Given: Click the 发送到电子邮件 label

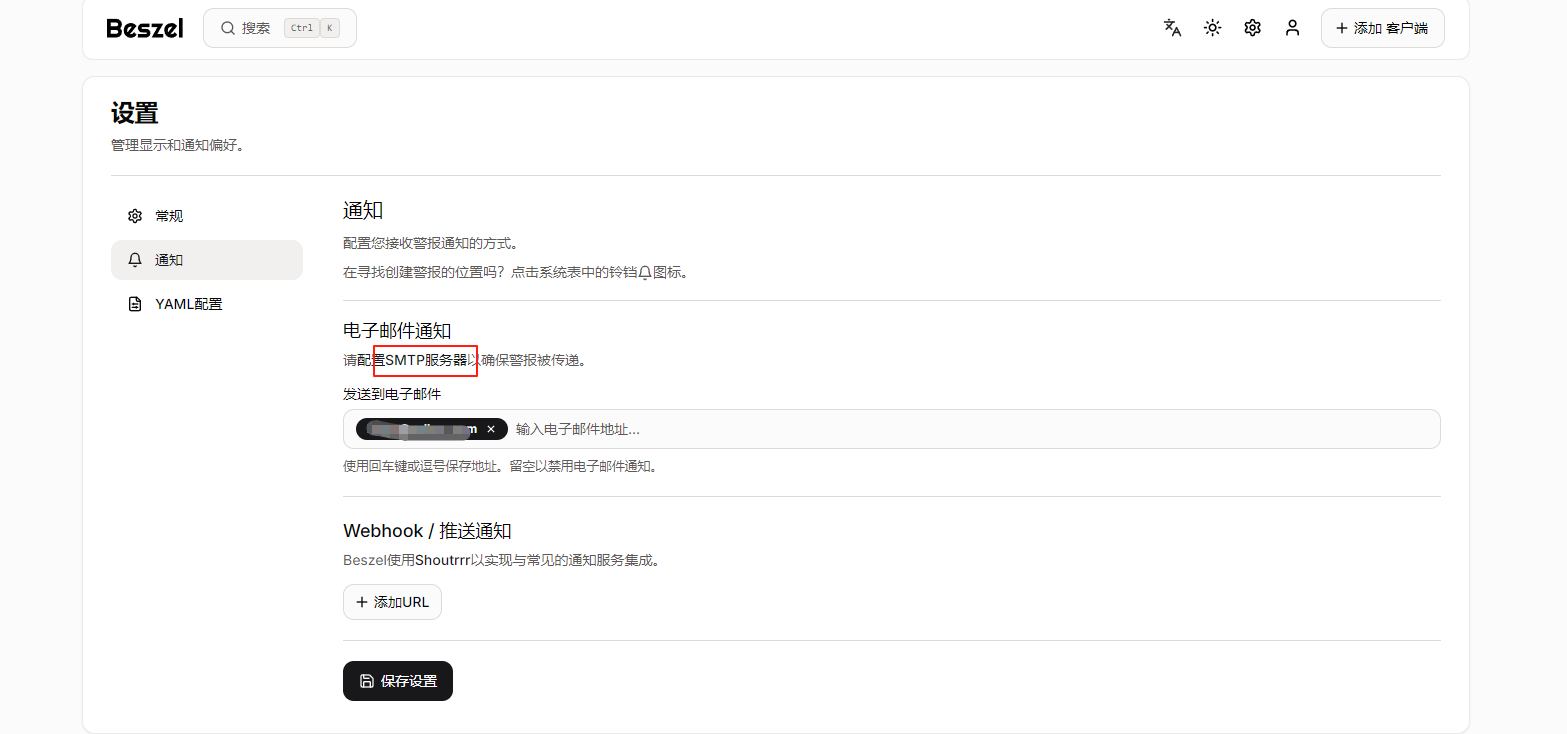Looking at the screenshot, I should (x=392, y=394).
